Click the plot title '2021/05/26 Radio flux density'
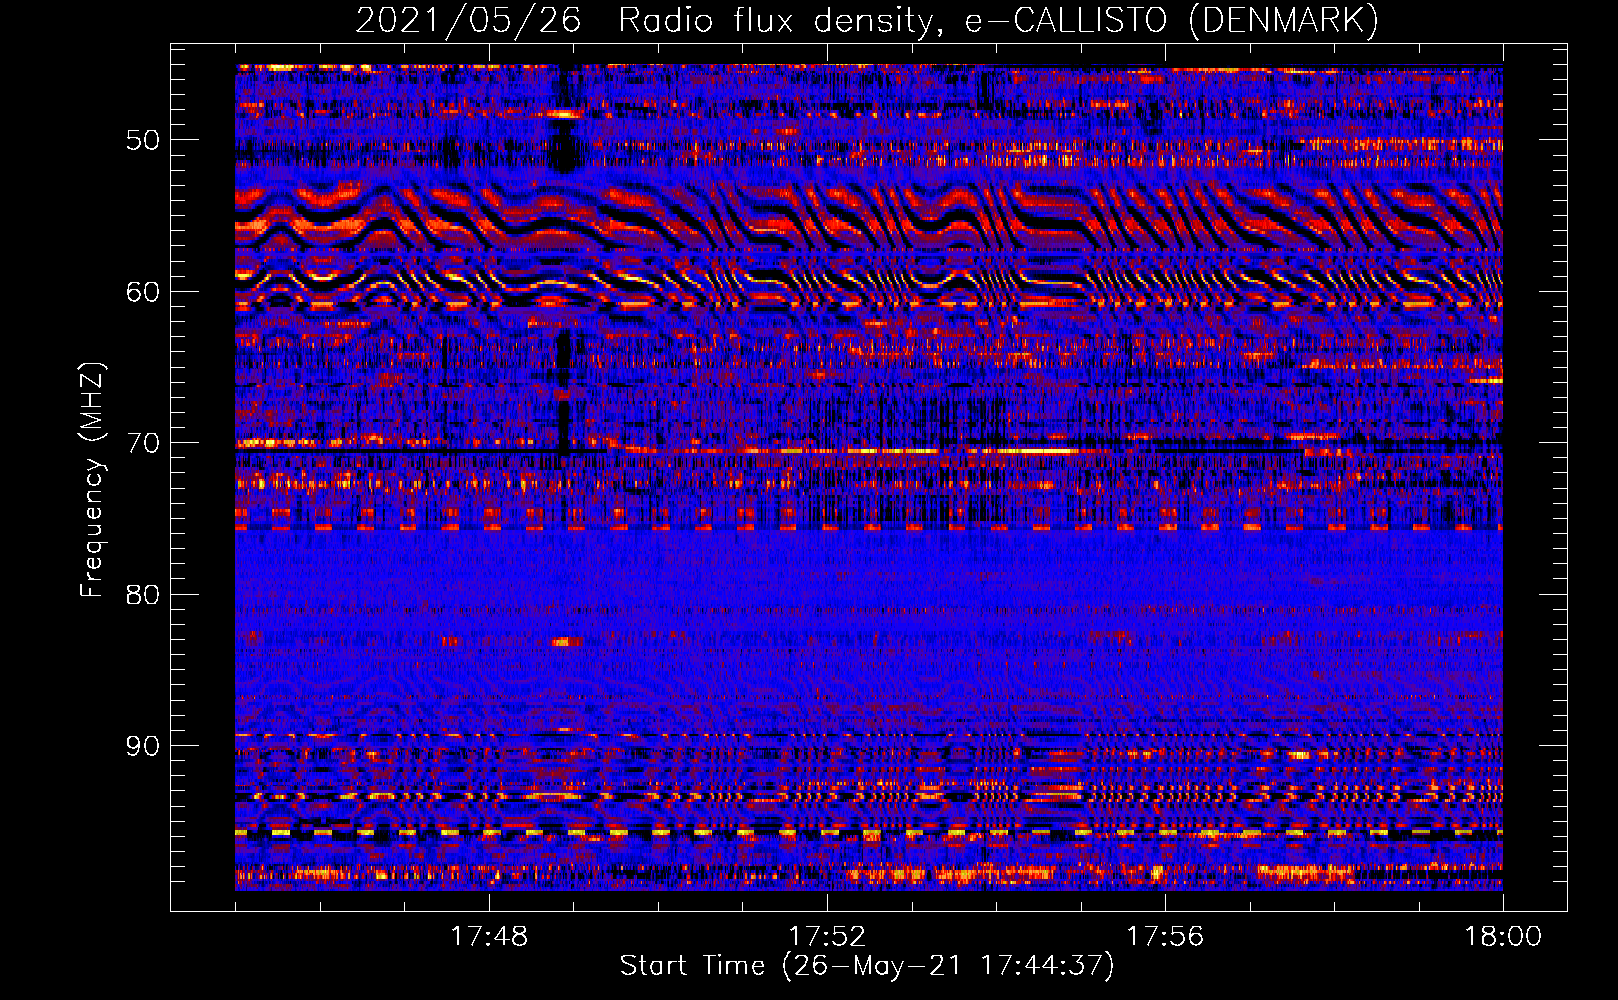 click(867, 21)
